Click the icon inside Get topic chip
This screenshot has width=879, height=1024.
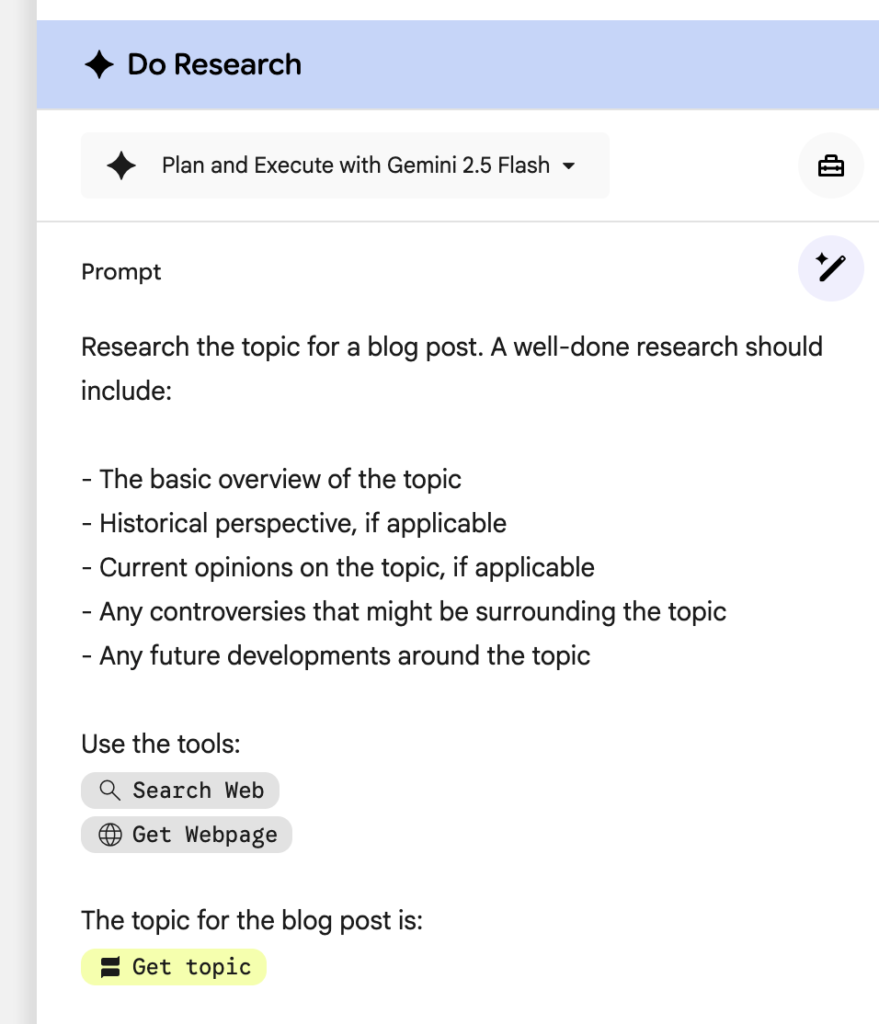pos(110,966)
